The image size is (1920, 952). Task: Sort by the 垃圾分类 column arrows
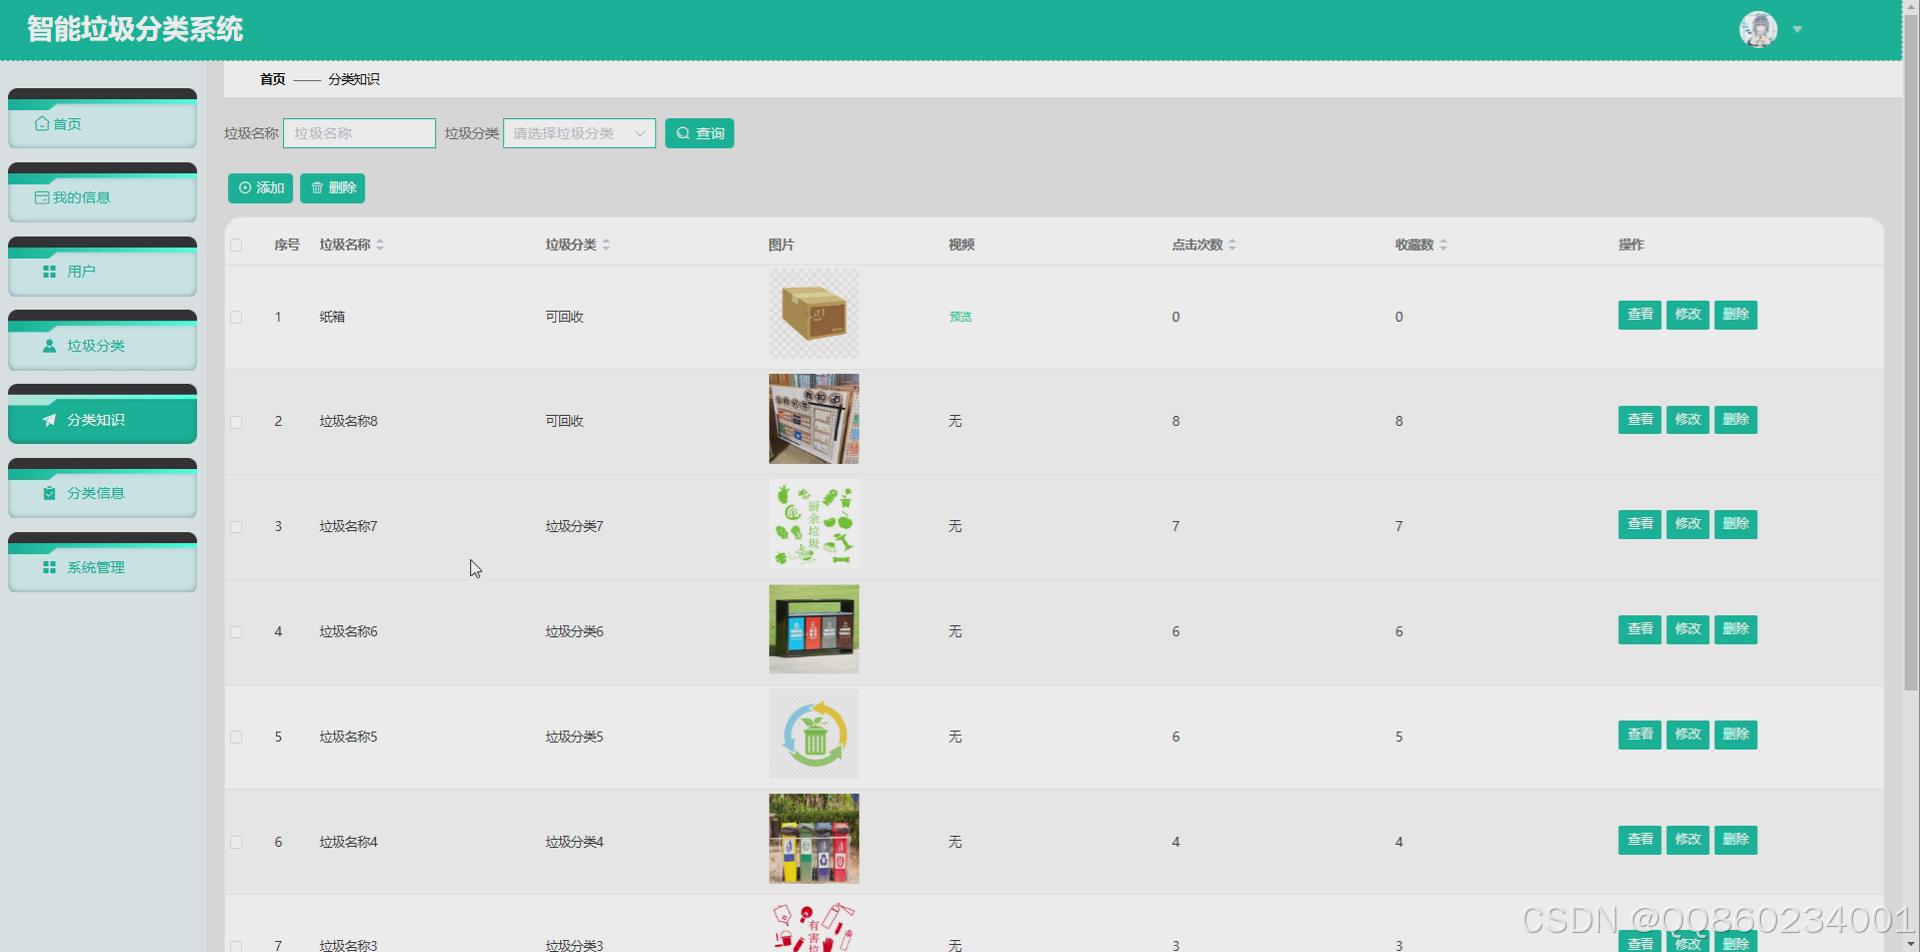coord(606,245)
